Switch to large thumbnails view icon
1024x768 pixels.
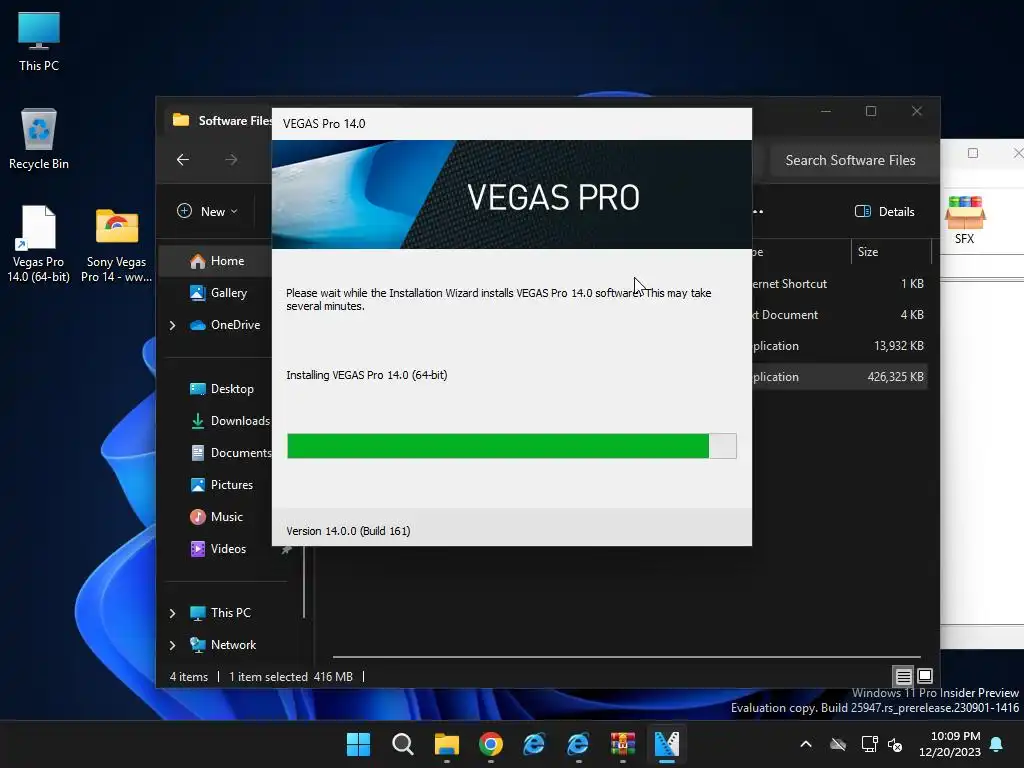pos(925,677)
